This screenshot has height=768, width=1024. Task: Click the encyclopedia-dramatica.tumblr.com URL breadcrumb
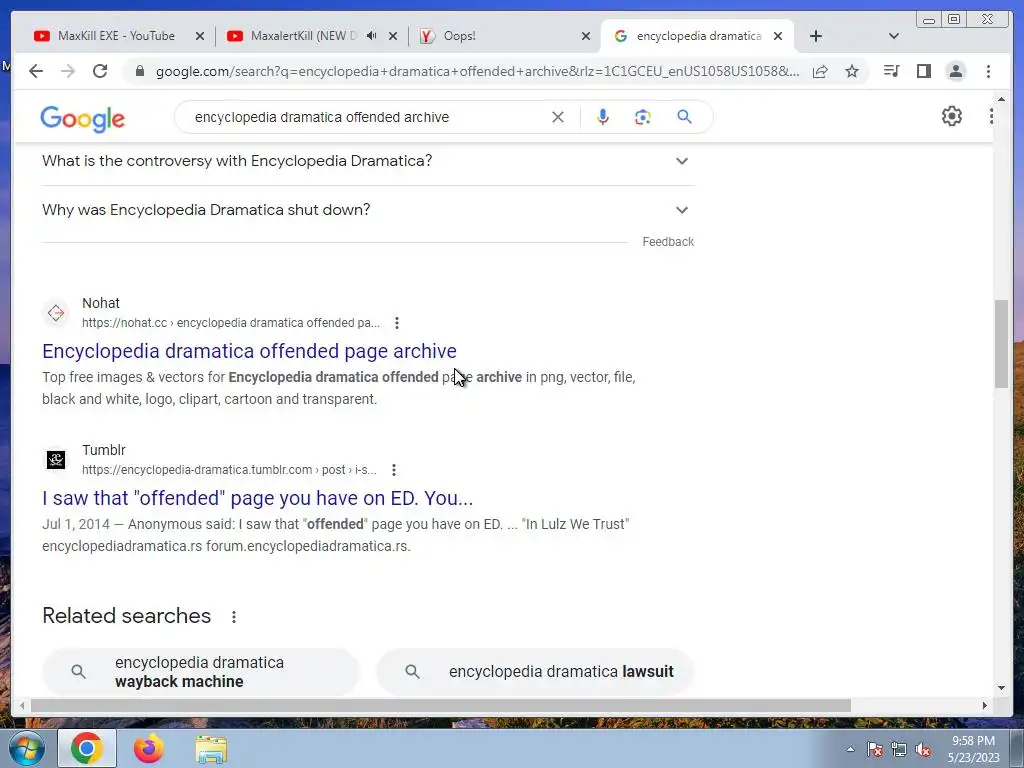(x=229, y=470)
